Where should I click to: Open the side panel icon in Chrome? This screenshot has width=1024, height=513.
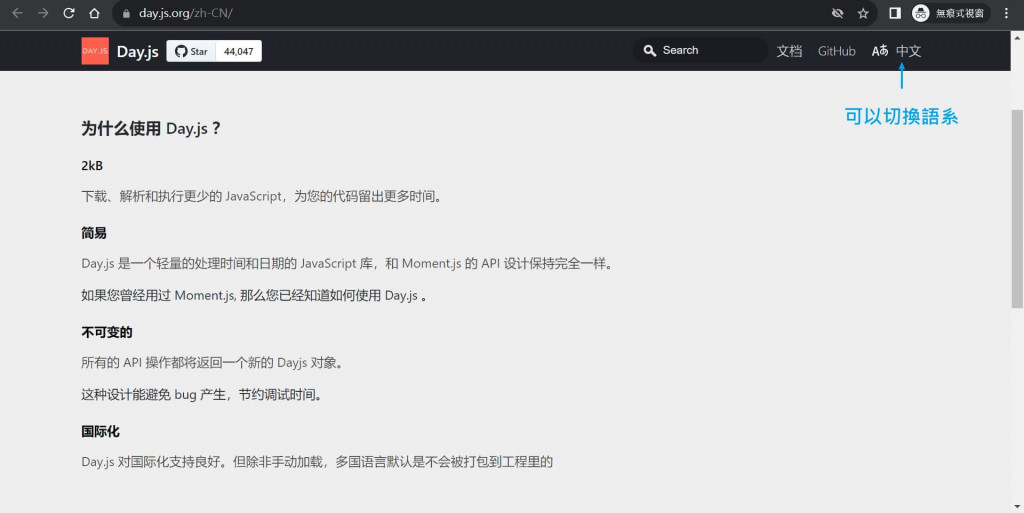(x=895, y=13)
